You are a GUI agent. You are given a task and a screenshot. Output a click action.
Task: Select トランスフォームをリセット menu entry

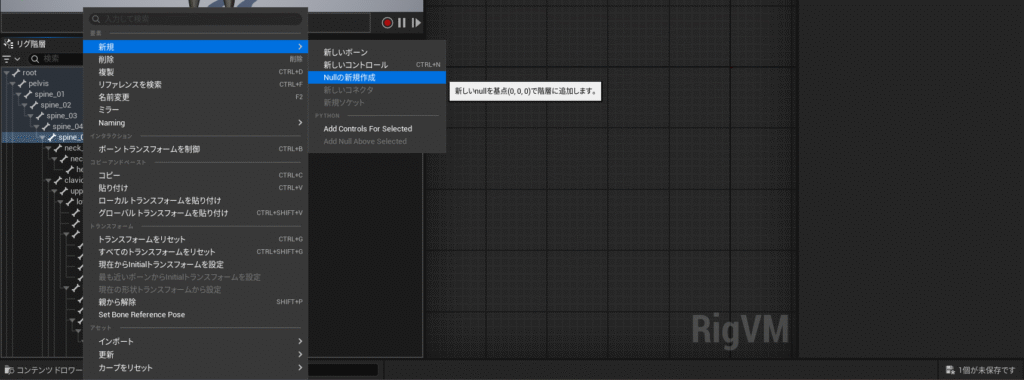(x=195, y=239)
